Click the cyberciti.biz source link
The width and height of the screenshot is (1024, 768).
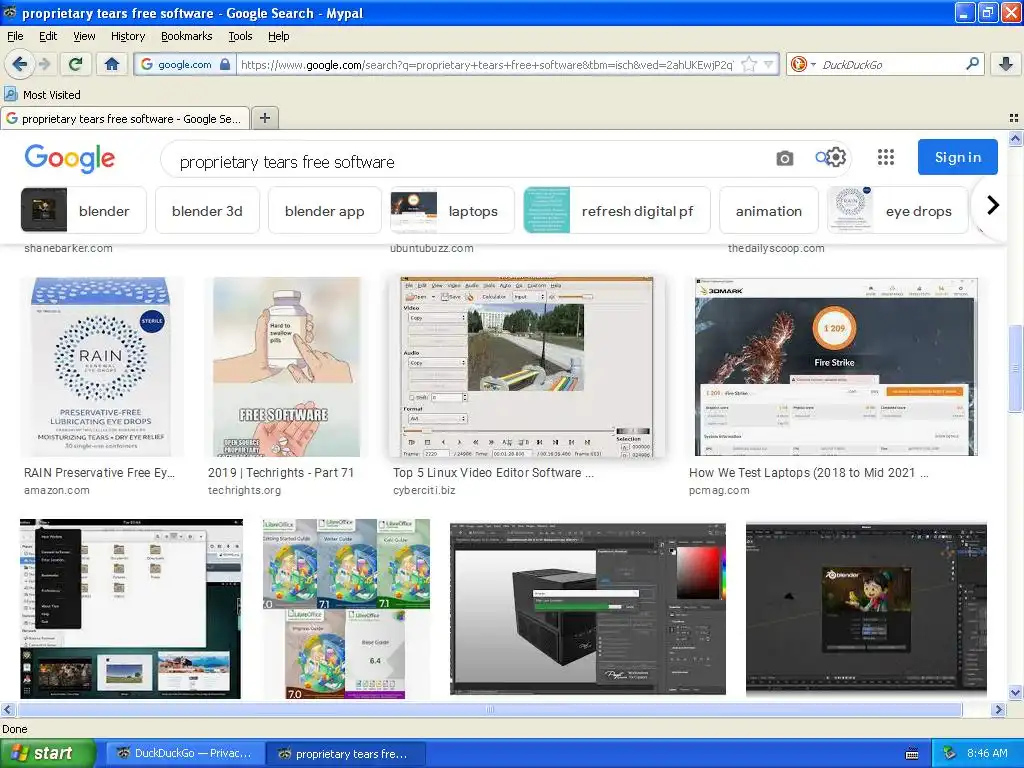[x=424, y=490]
